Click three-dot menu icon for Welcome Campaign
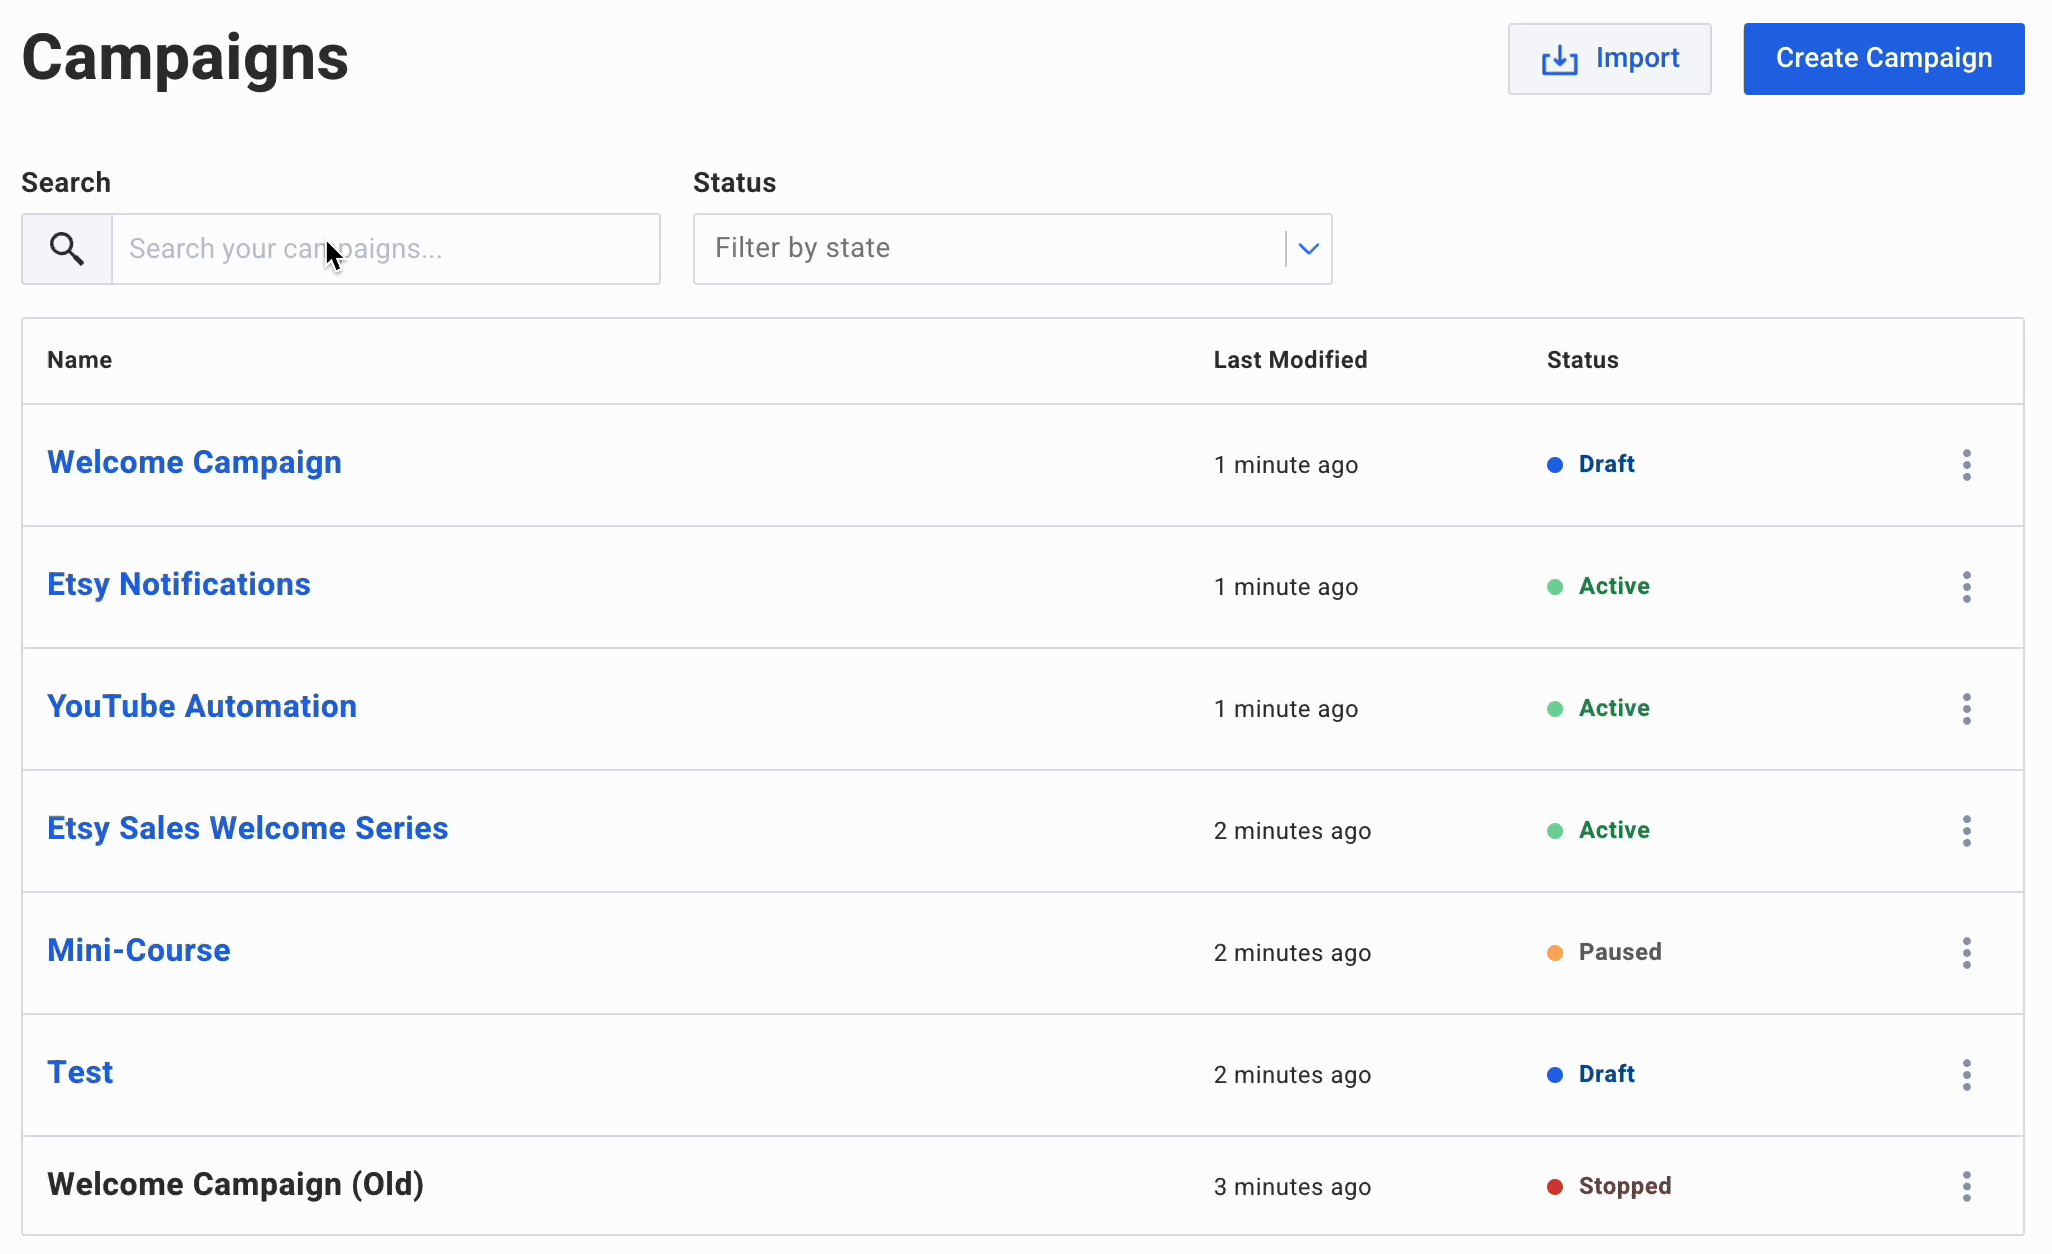This screenshot has width=2052, height=1254. pos(1967,464)
